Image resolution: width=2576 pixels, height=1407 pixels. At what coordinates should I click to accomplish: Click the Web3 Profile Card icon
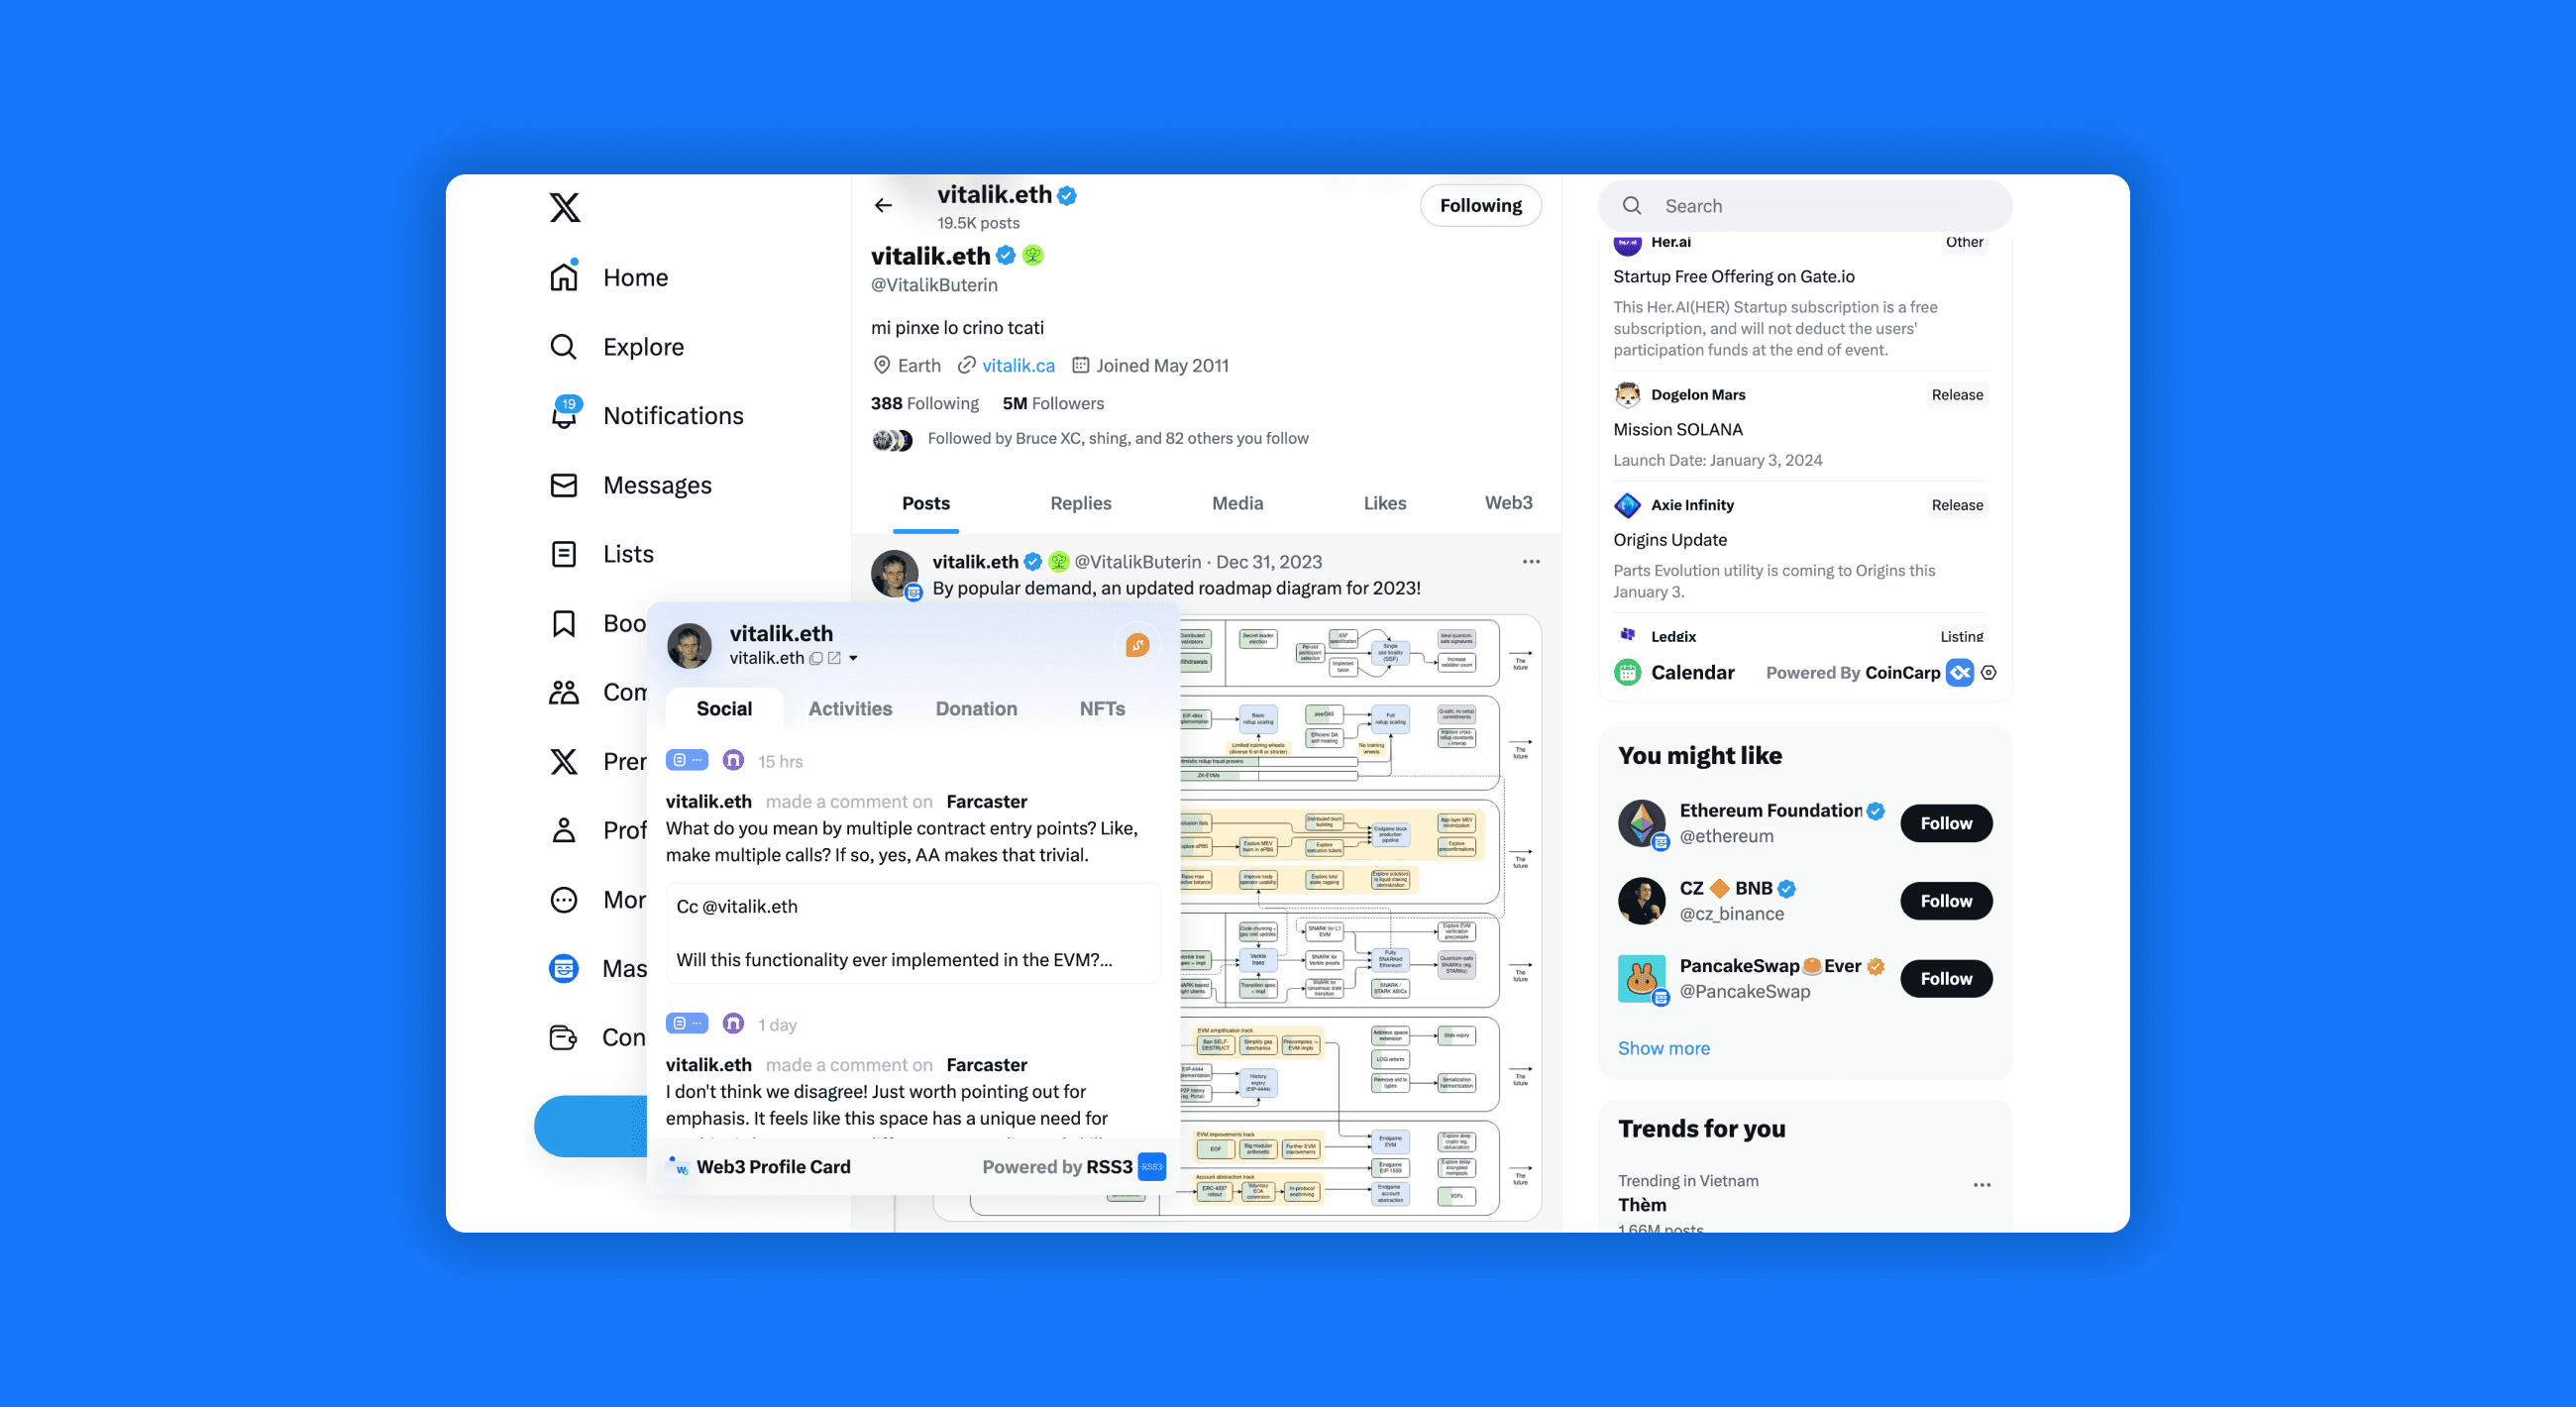click(681, 1164)
